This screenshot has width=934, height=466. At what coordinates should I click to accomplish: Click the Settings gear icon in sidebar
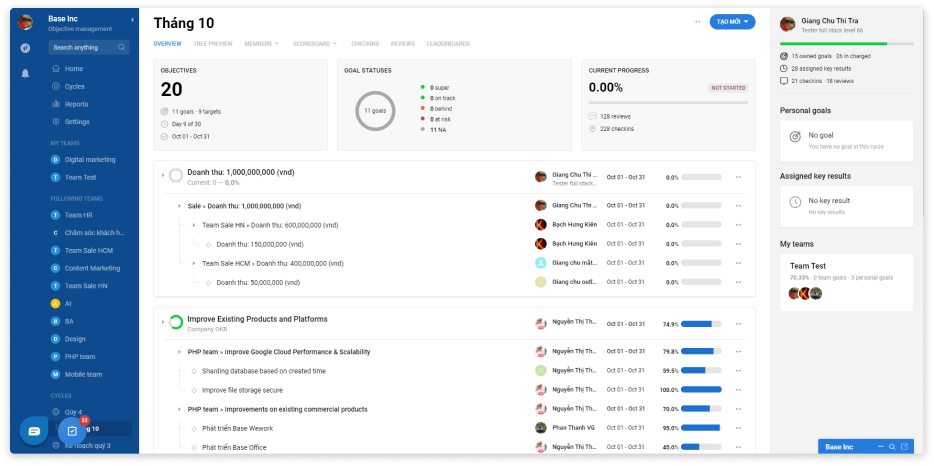pyautogui.click(x=55, y=122)
